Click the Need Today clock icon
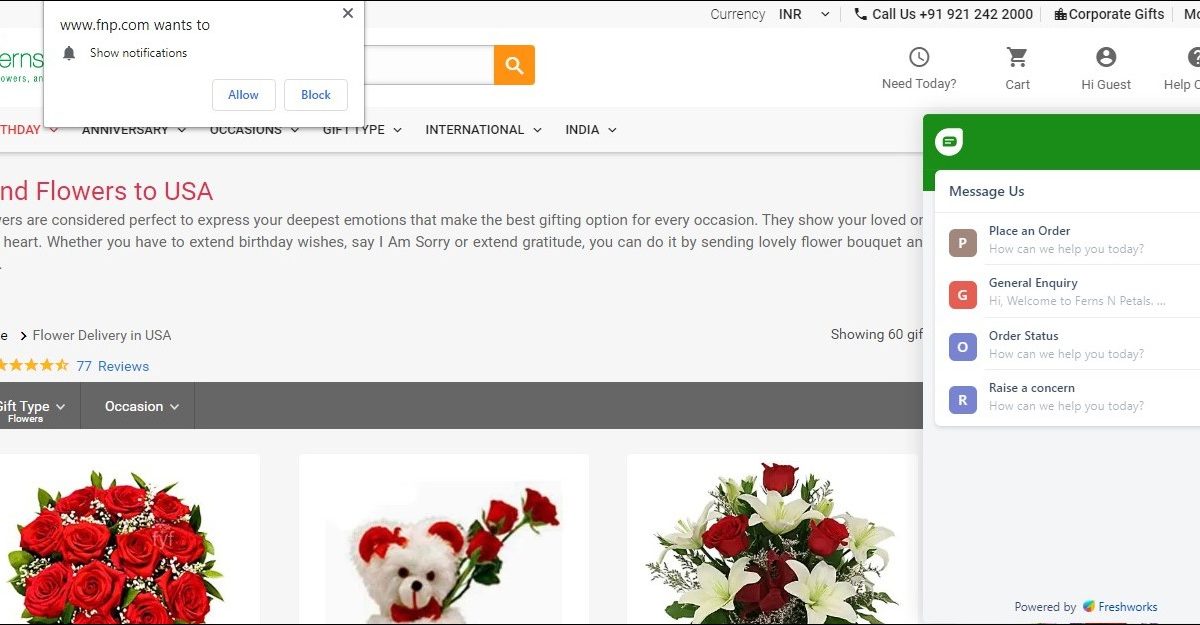 918,58
